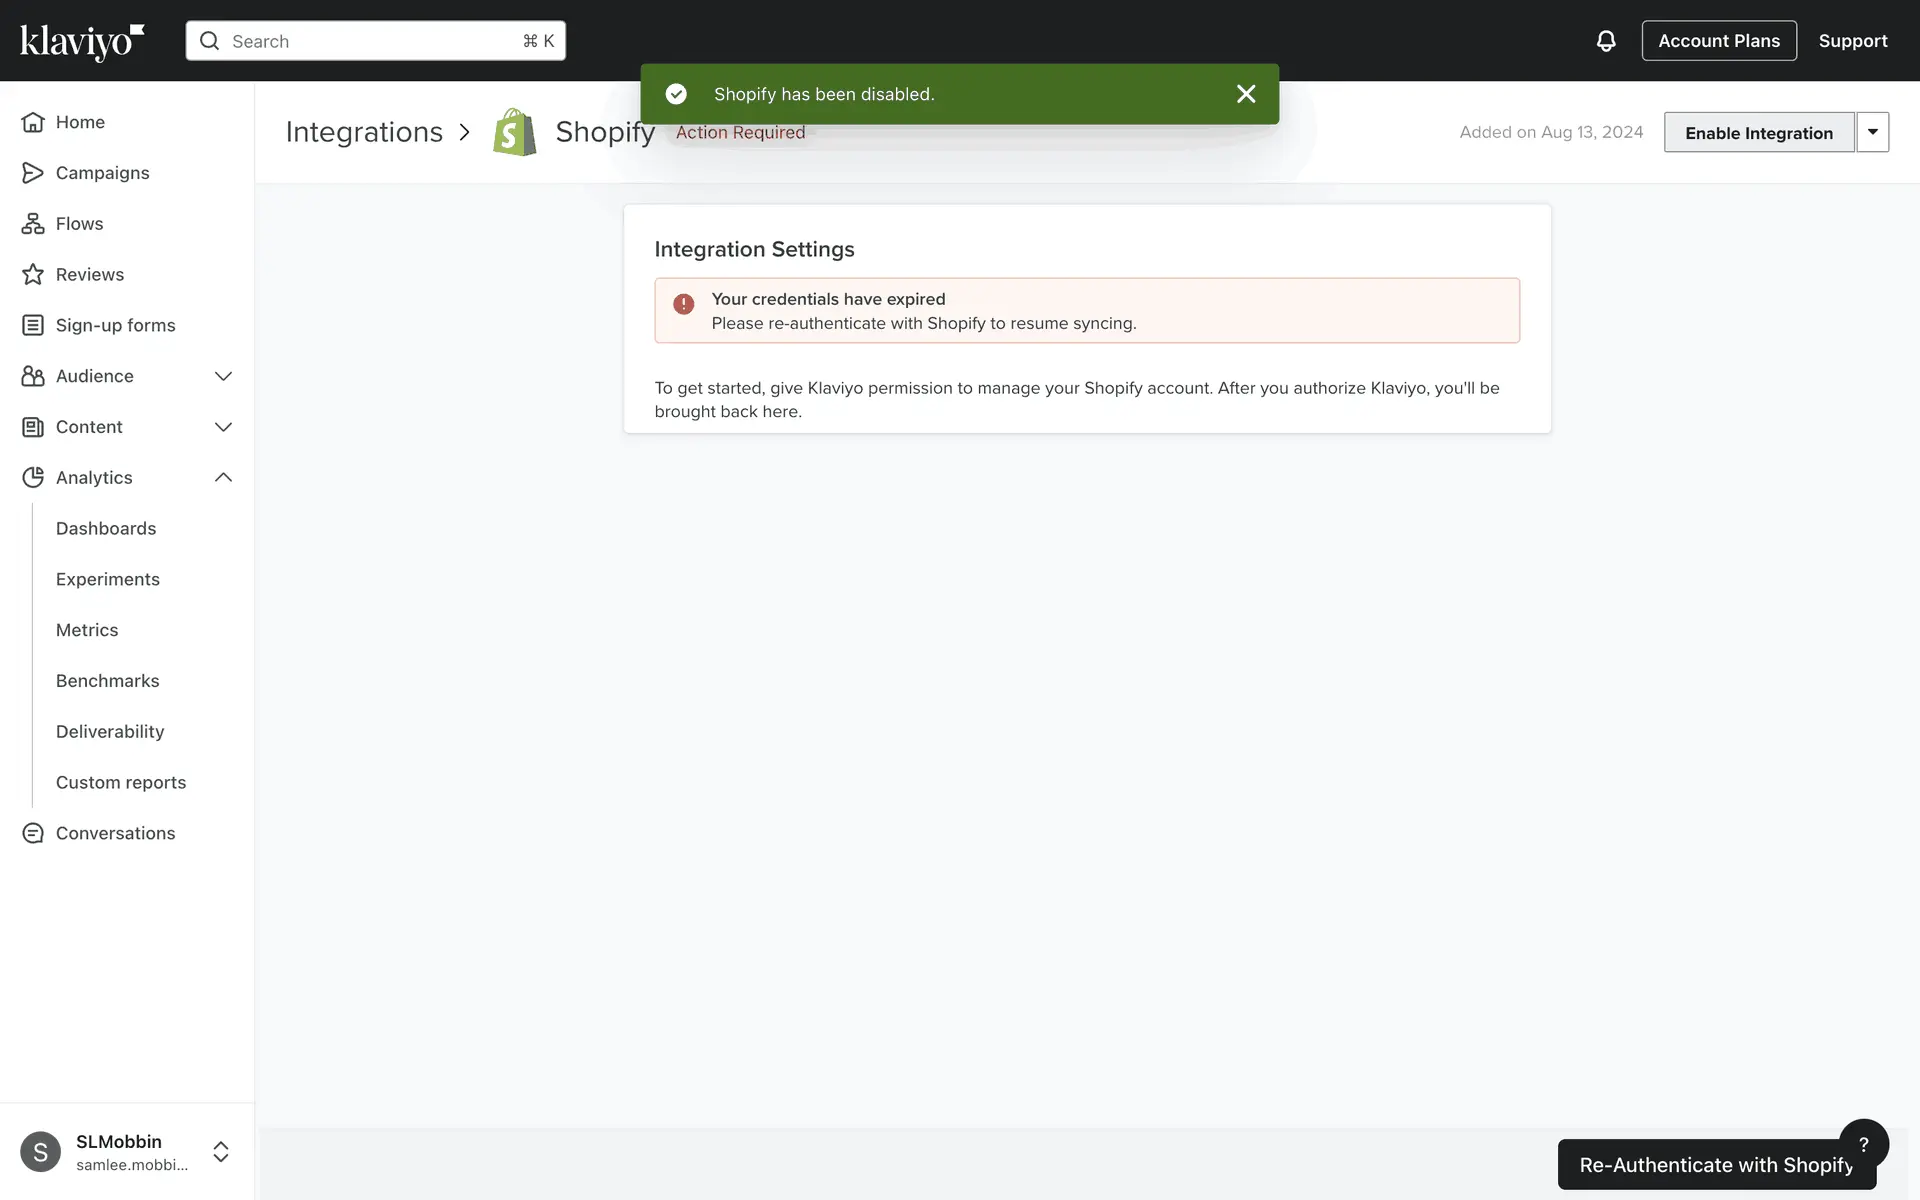Image resolution: width=1920 pixels, height=1200 pixels.
Task: Dismiss the Shopify disabled notification
Action: (x=1246, y=94)
